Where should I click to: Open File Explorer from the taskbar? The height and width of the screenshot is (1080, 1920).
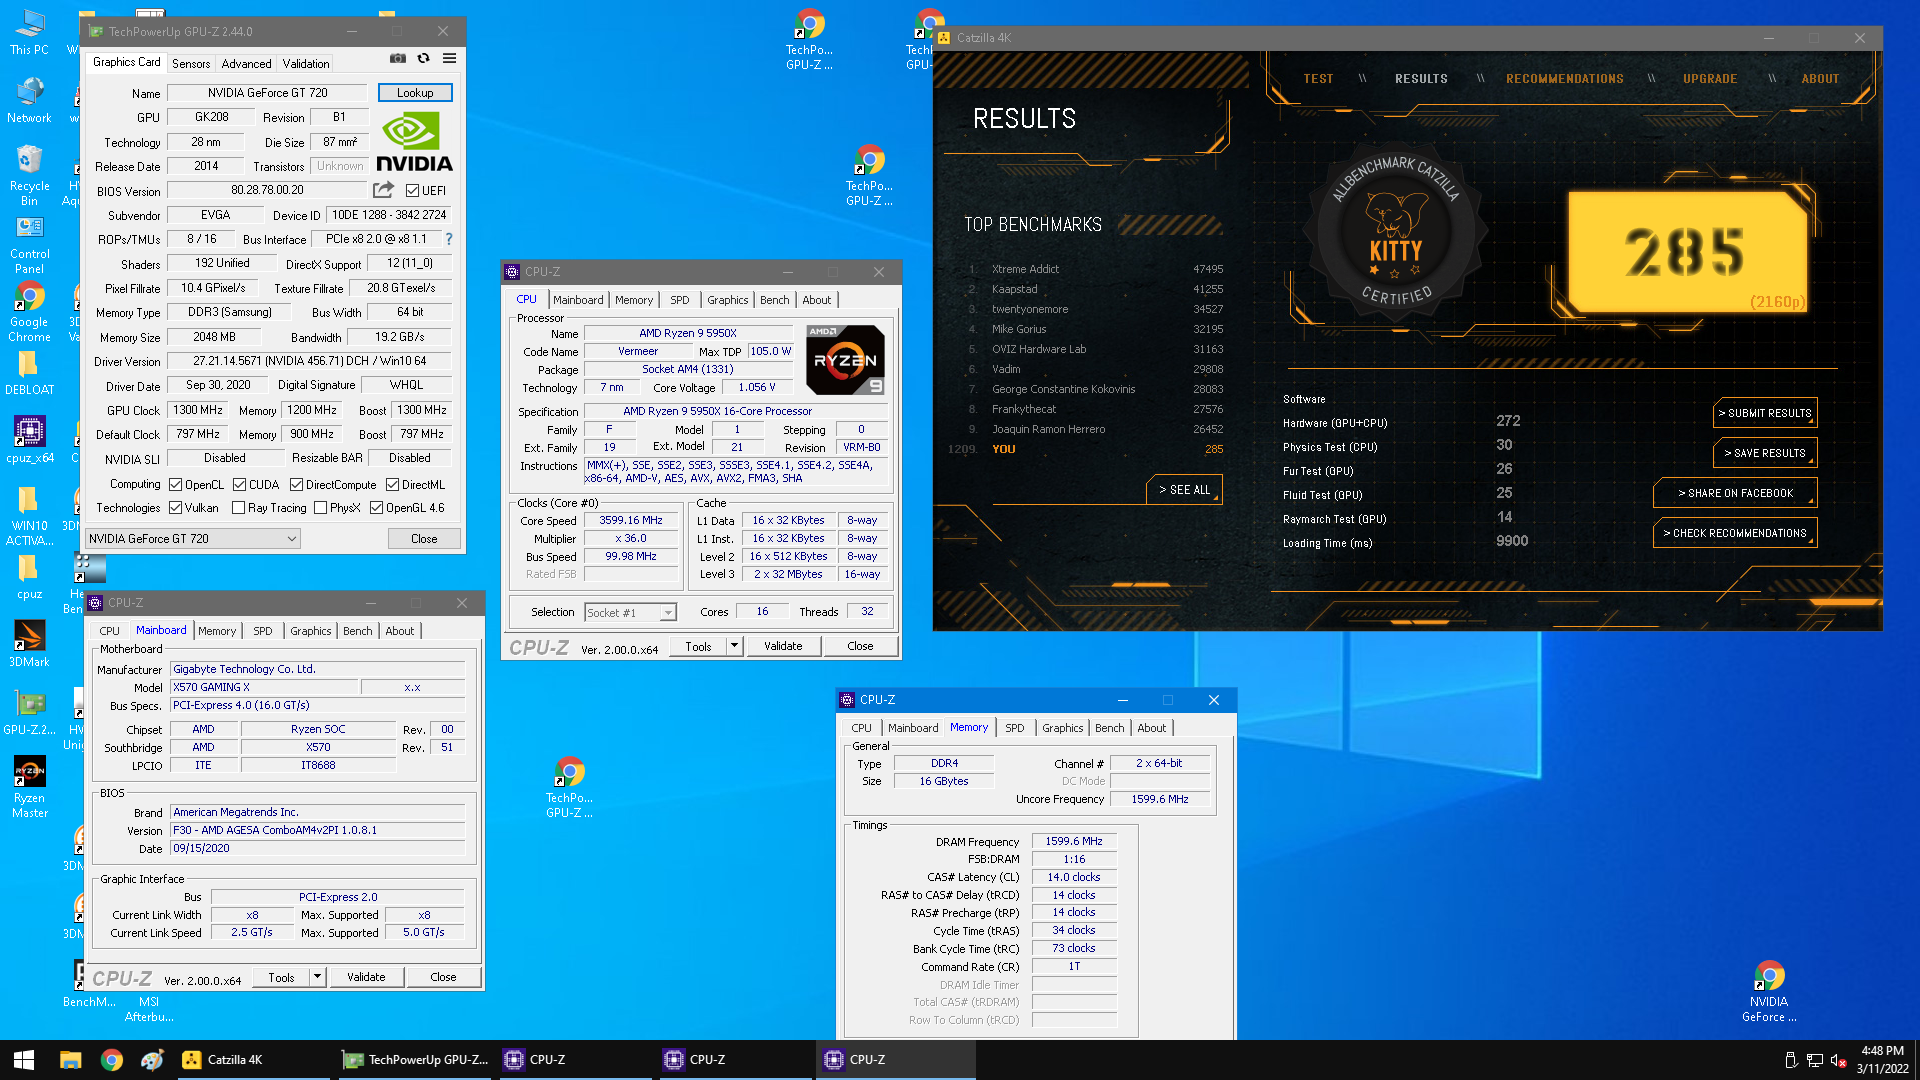click(x=70, y=1060)
